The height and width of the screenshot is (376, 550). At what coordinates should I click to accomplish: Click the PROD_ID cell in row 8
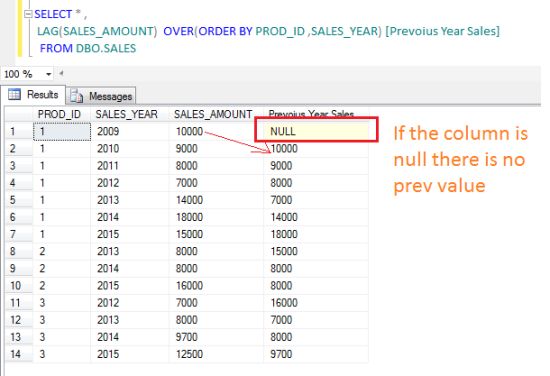[62, 251]
